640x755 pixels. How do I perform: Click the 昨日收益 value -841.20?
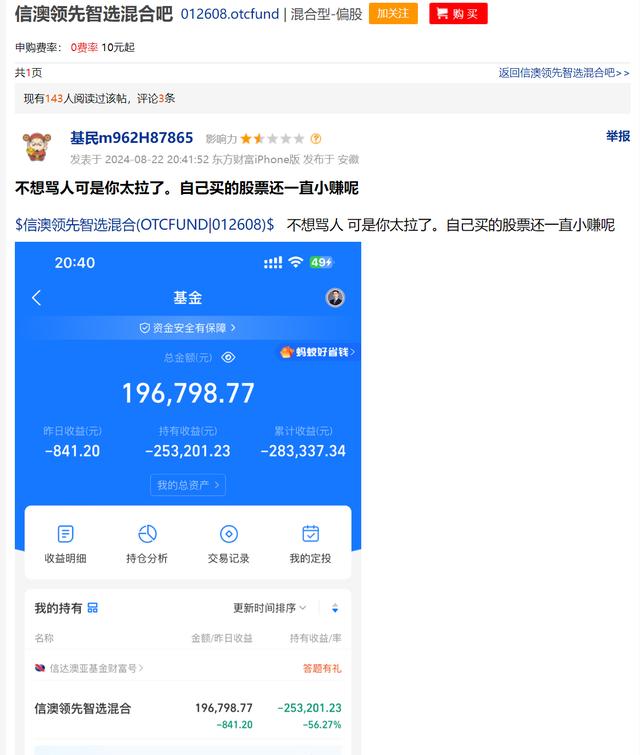(x=72, y=451)
